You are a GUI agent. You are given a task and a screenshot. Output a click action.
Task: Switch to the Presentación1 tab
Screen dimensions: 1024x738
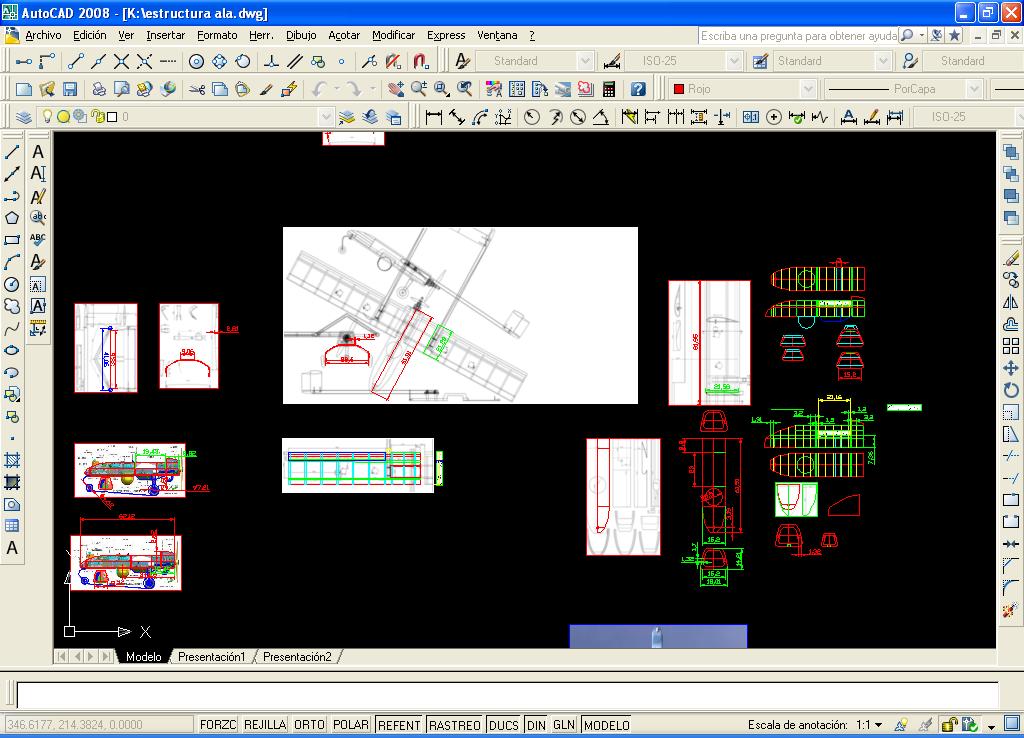tap(211, 657)
